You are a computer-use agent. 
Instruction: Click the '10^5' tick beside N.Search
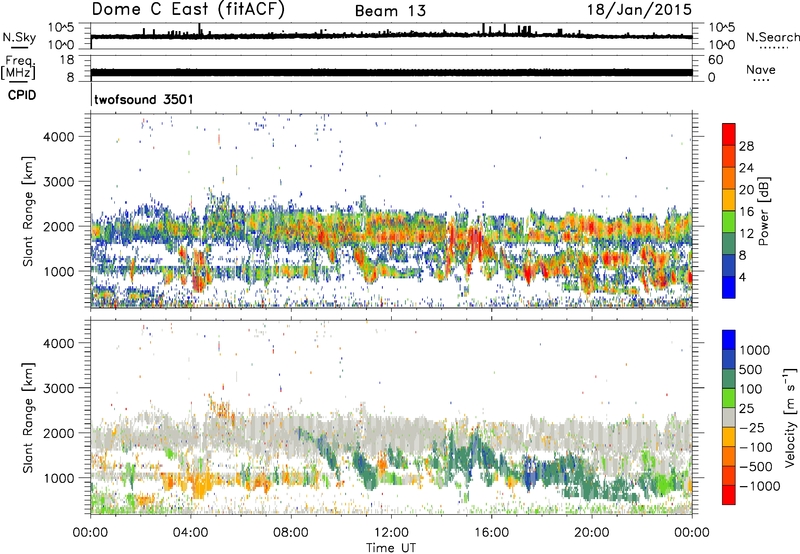(721, 27)
